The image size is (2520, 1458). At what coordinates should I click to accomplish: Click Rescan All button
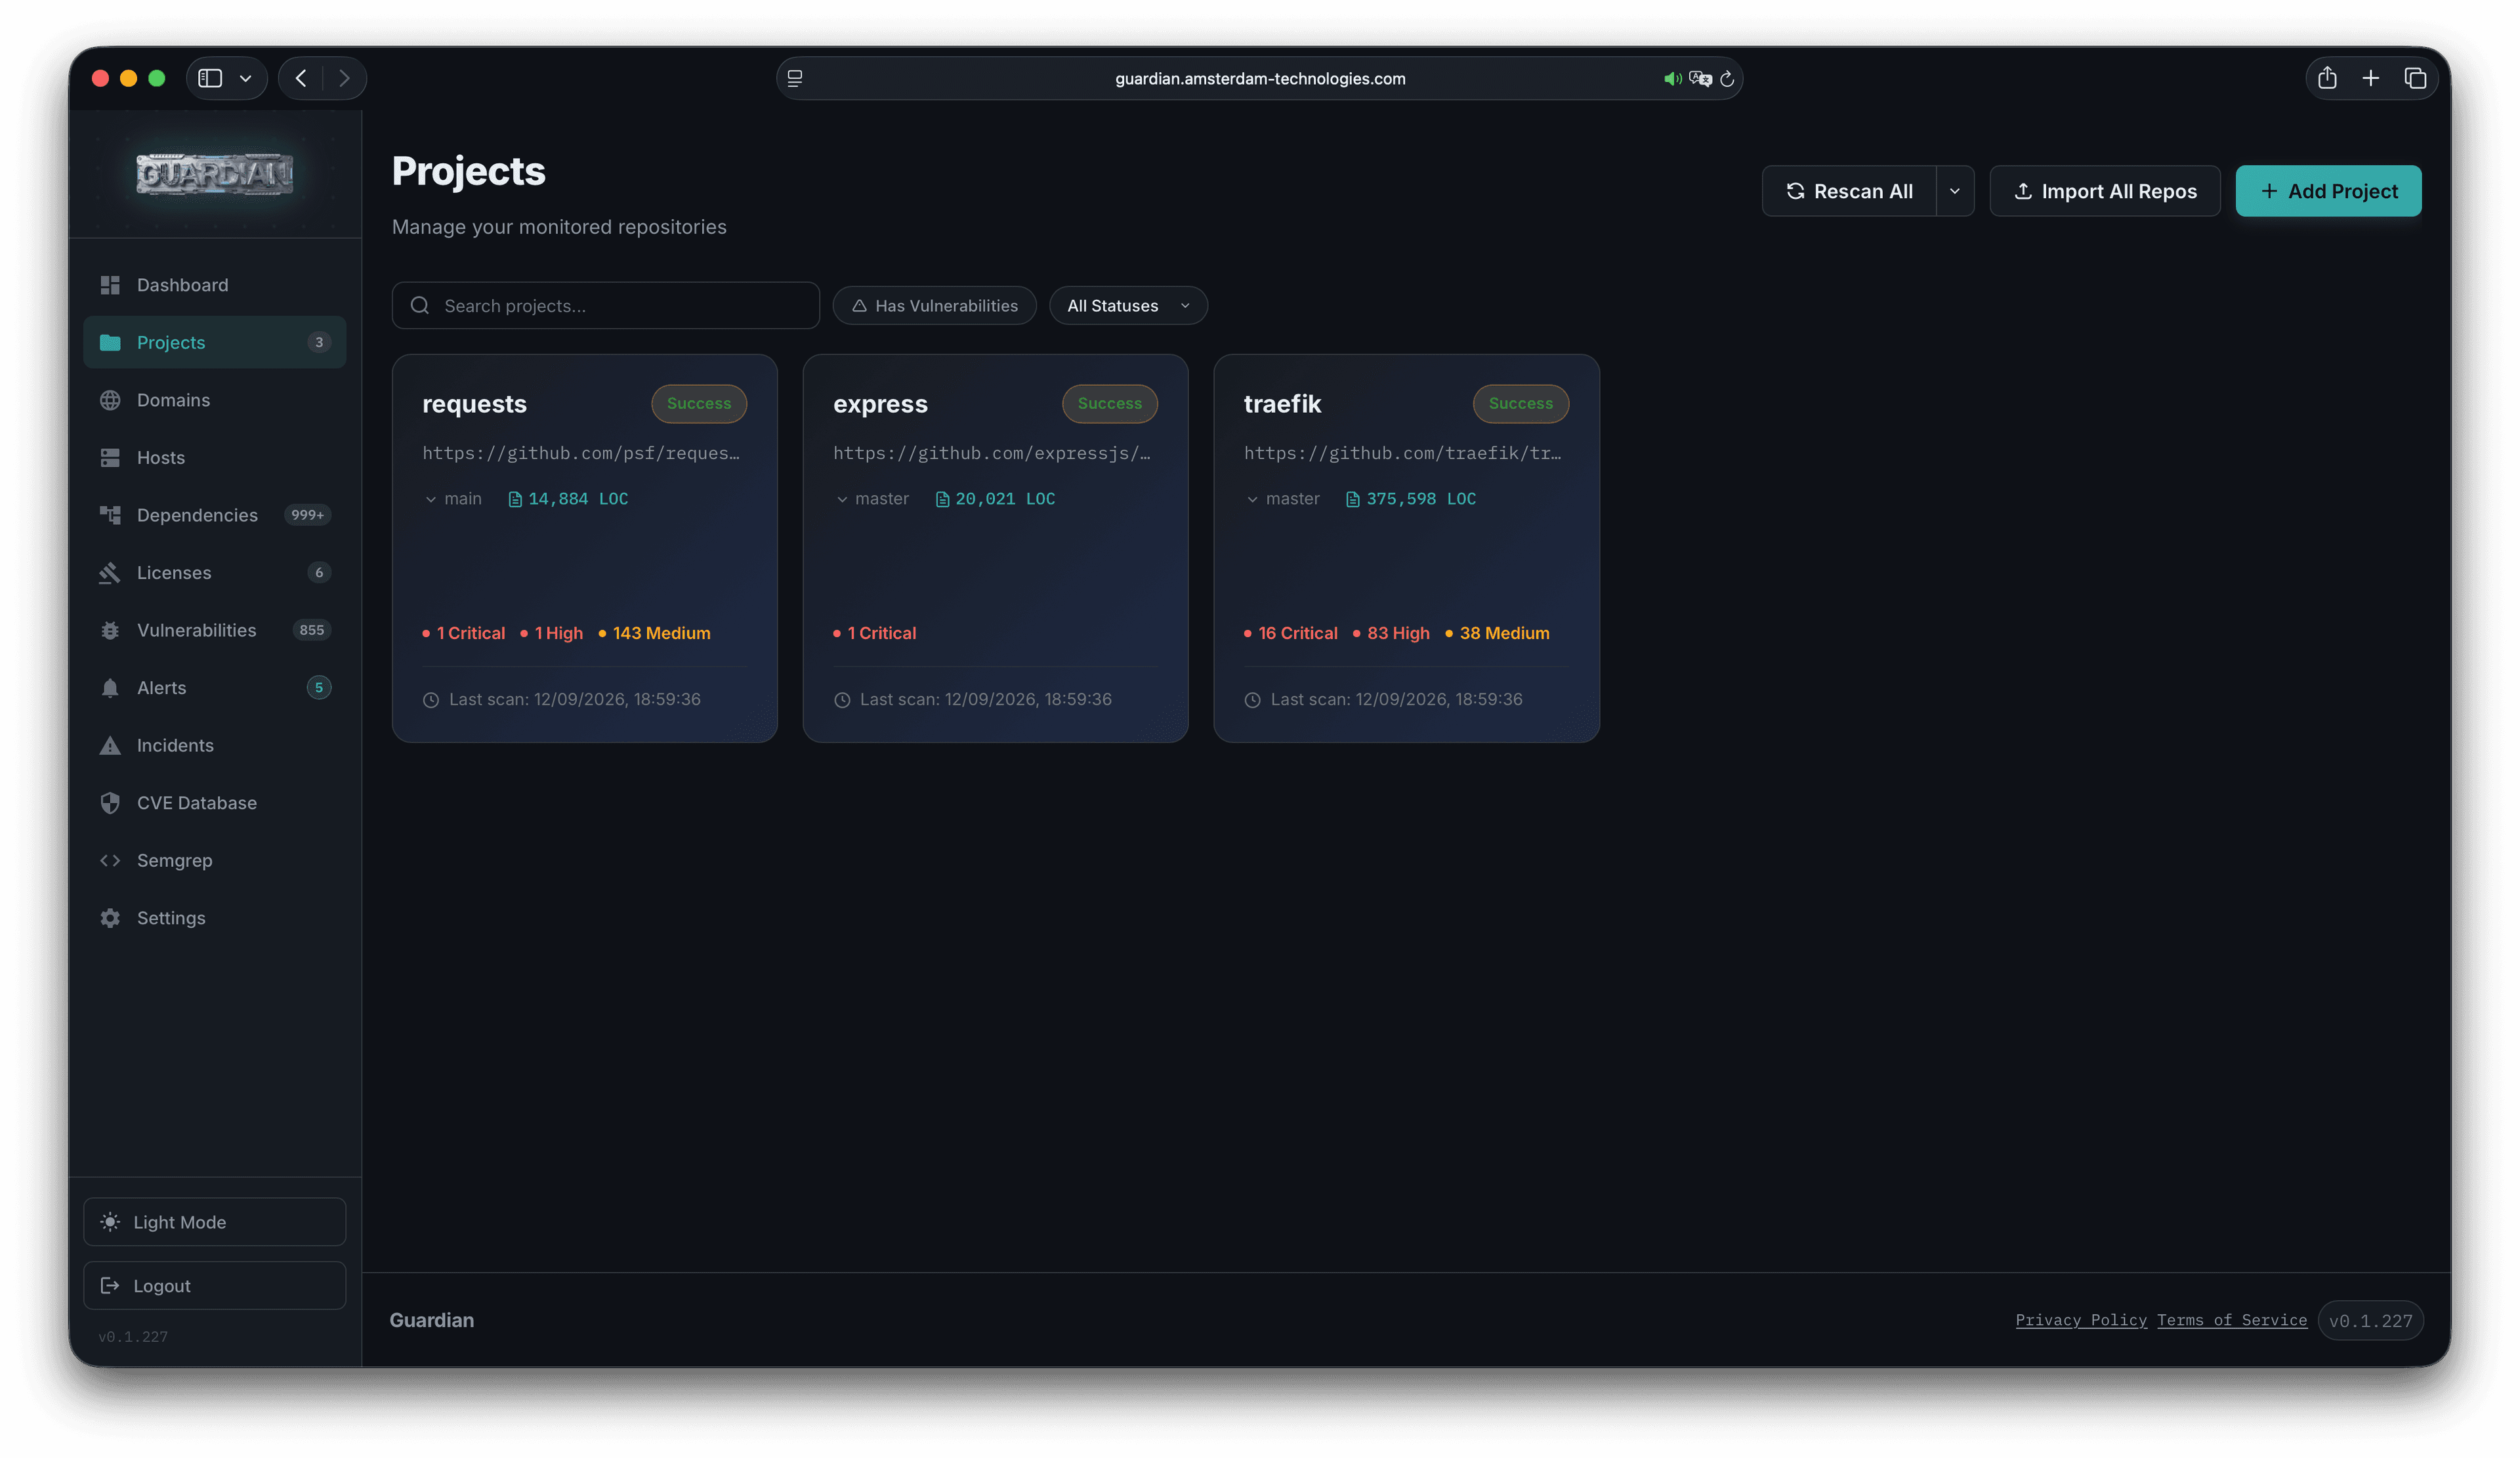click(x=1849, y=191)
